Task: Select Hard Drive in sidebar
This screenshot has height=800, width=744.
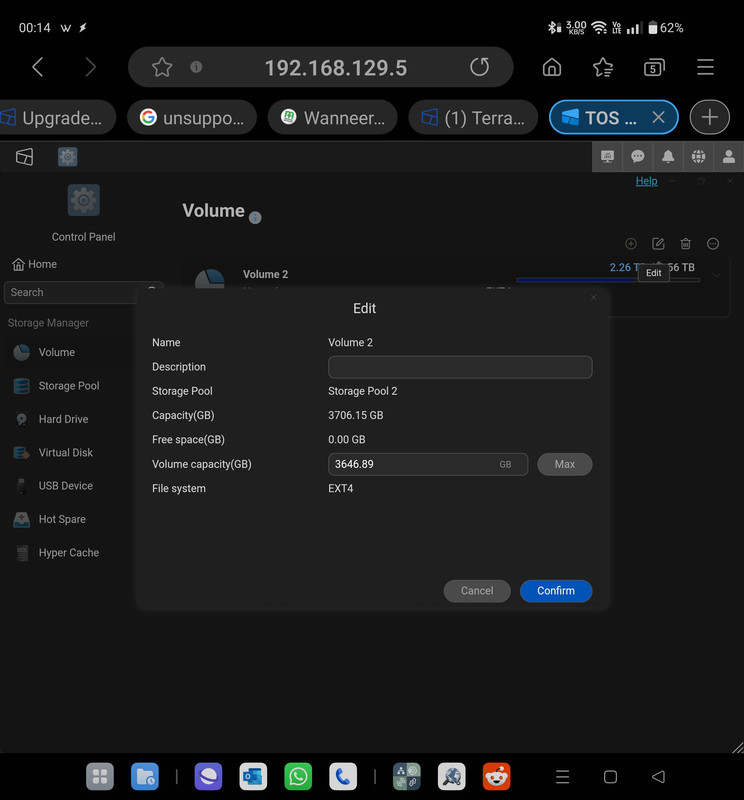Action: click(51, 419)
